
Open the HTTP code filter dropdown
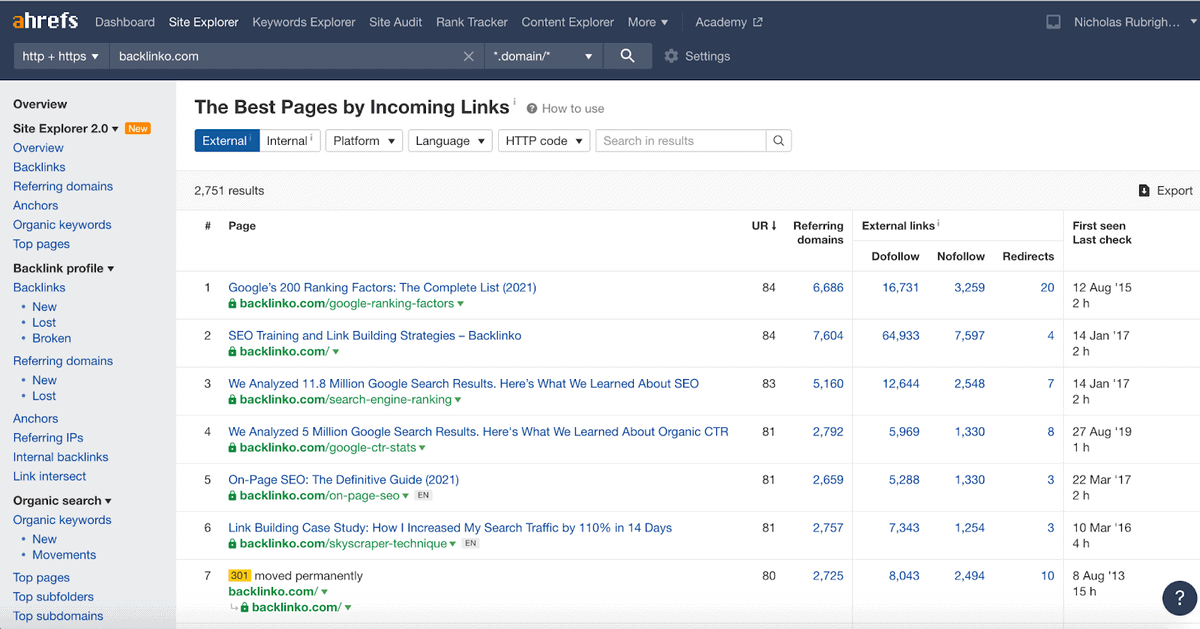(544, 141)
